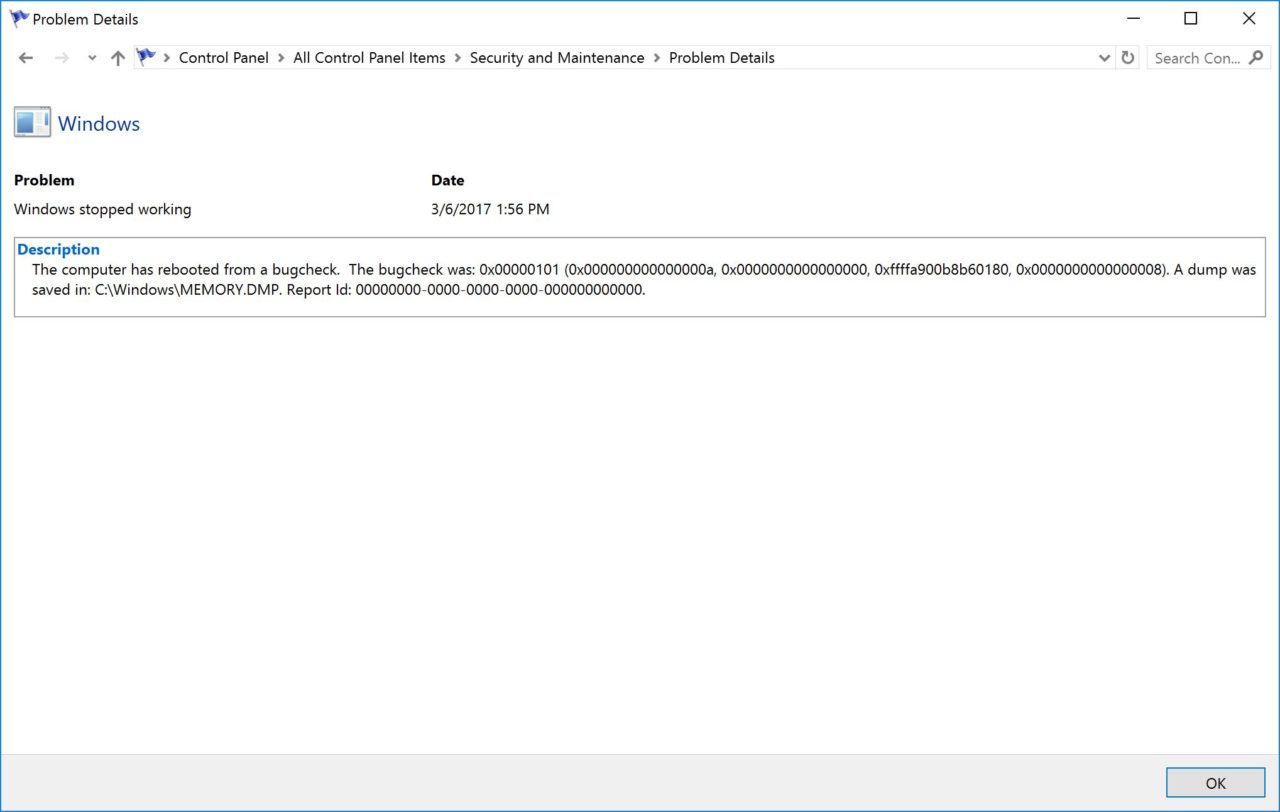Expand chevron after Security and Maintenance
Viewport: 1280px width, 812px height.
point(657,58)
